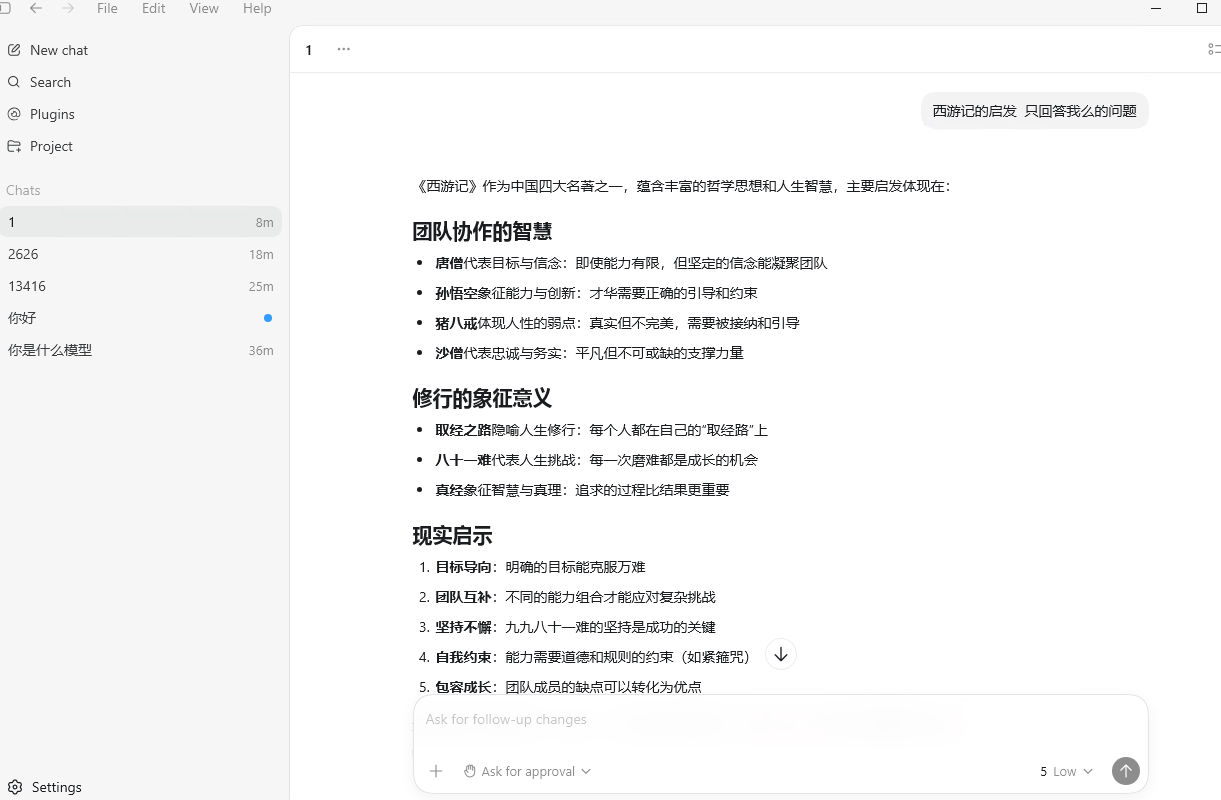The width and height of the screenshot is (1221, 800).
Task: Click list item 自我约束
Action: click(x=592, y=657)
